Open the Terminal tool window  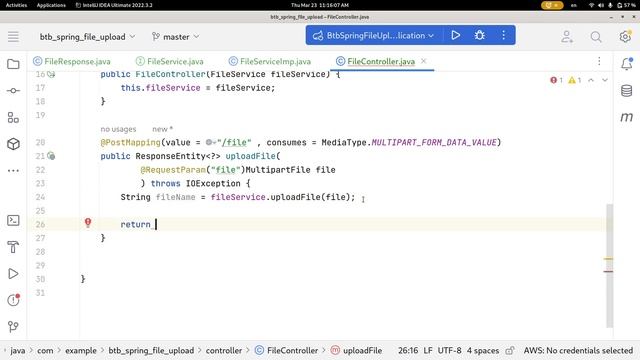pyautogui.click(x=13, y=220)
